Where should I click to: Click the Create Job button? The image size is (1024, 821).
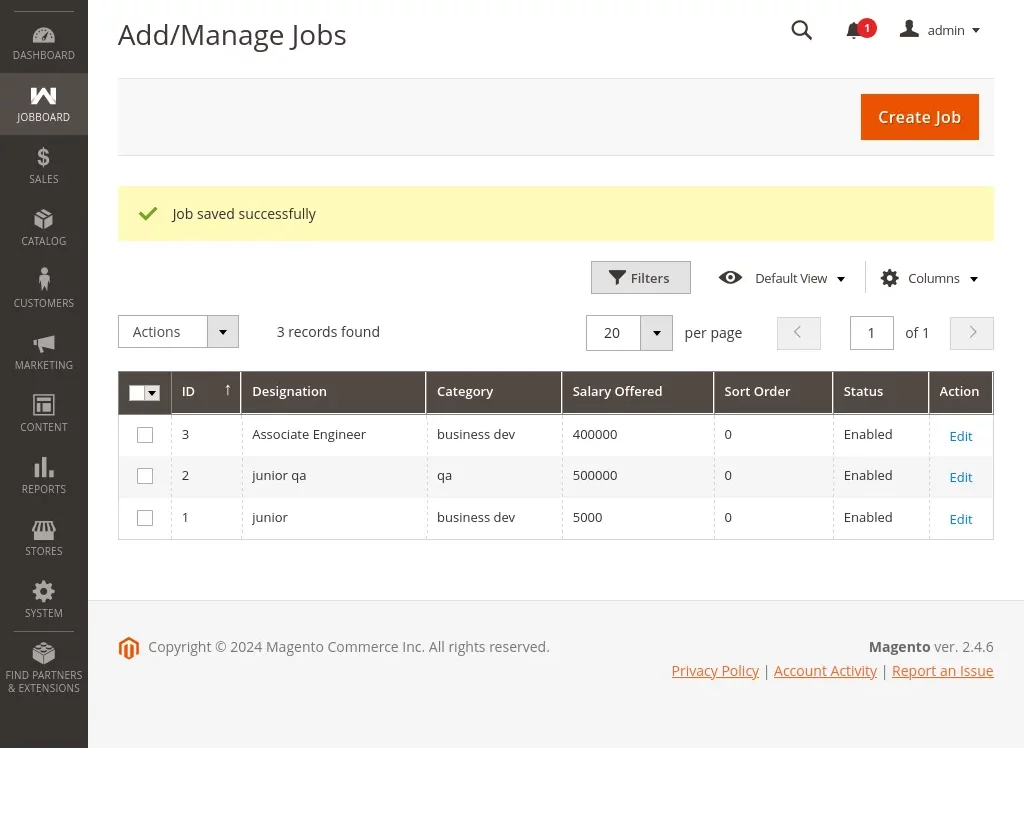tap(919, 117)
